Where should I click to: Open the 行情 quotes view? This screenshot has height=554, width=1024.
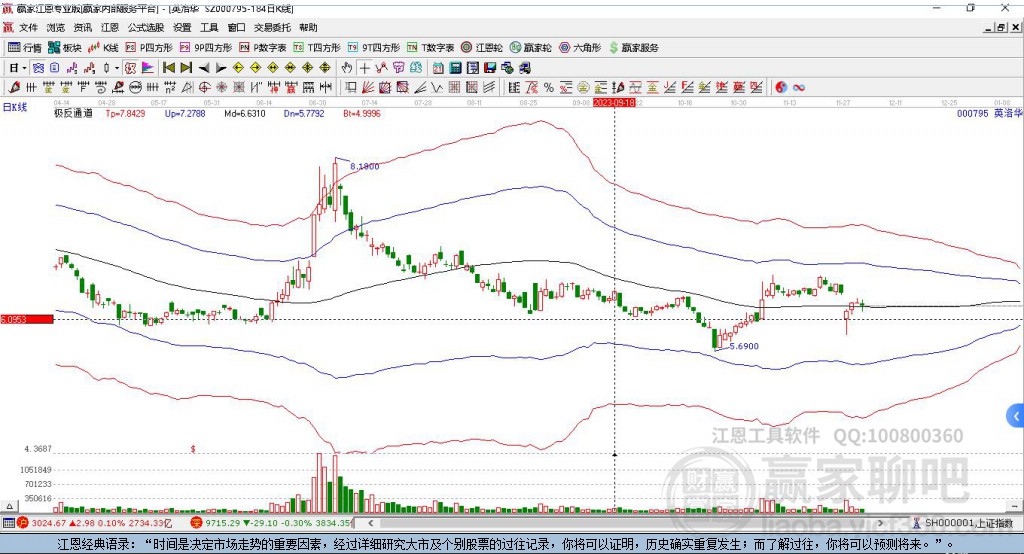tap(25, 48)
